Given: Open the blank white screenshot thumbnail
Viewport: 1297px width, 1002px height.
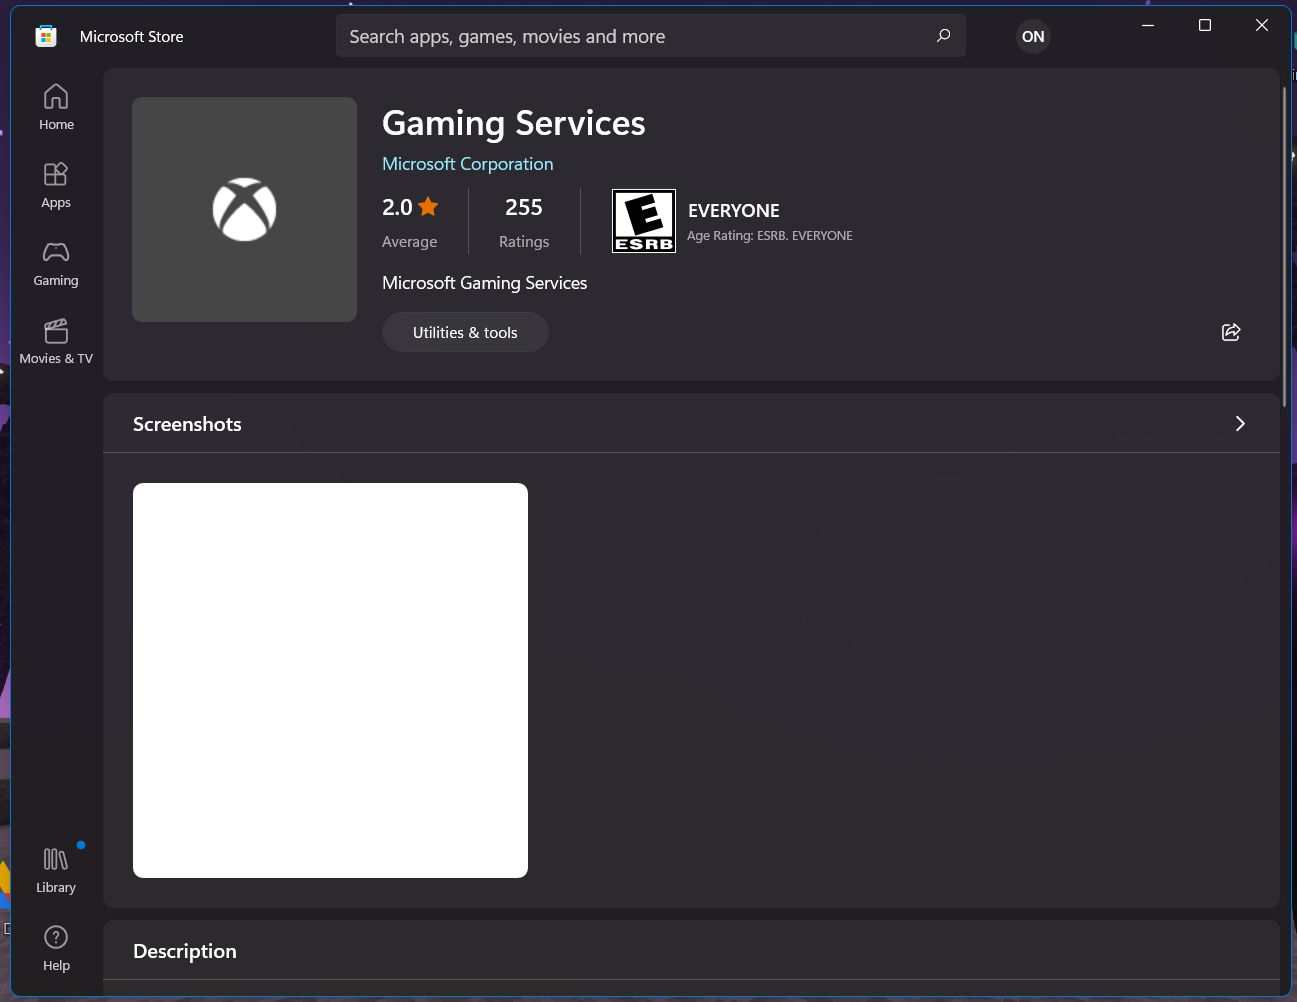Looking at the screenshot, I should click(330, 680).
